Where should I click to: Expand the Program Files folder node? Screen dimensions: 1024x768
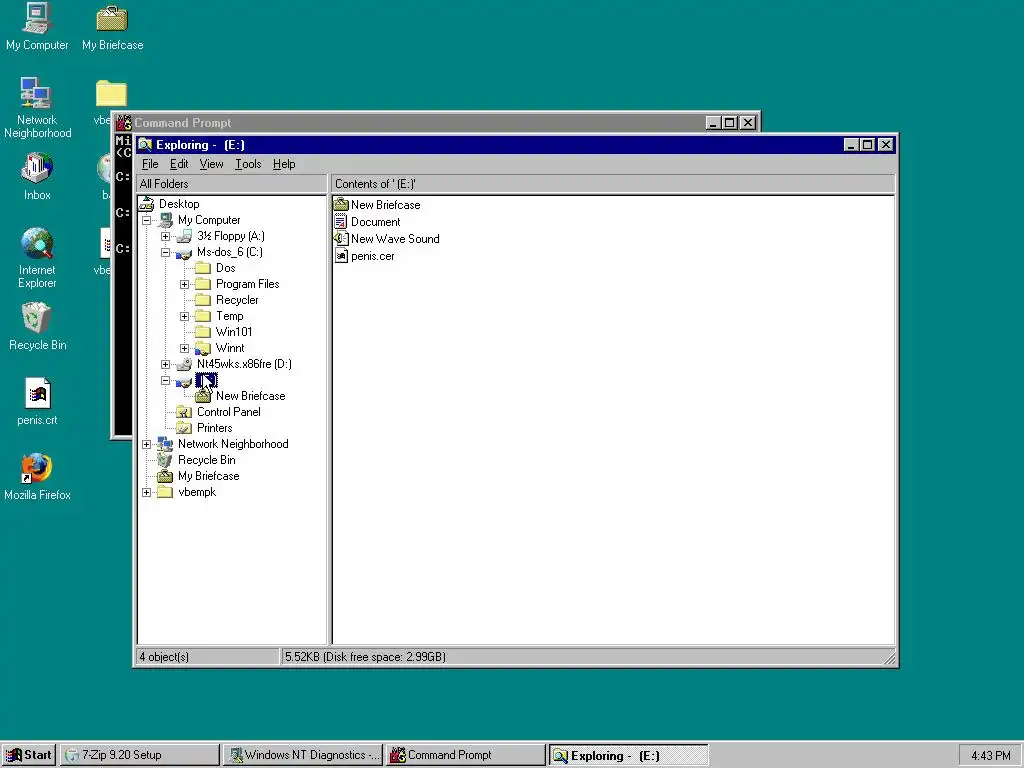point(184,284)
